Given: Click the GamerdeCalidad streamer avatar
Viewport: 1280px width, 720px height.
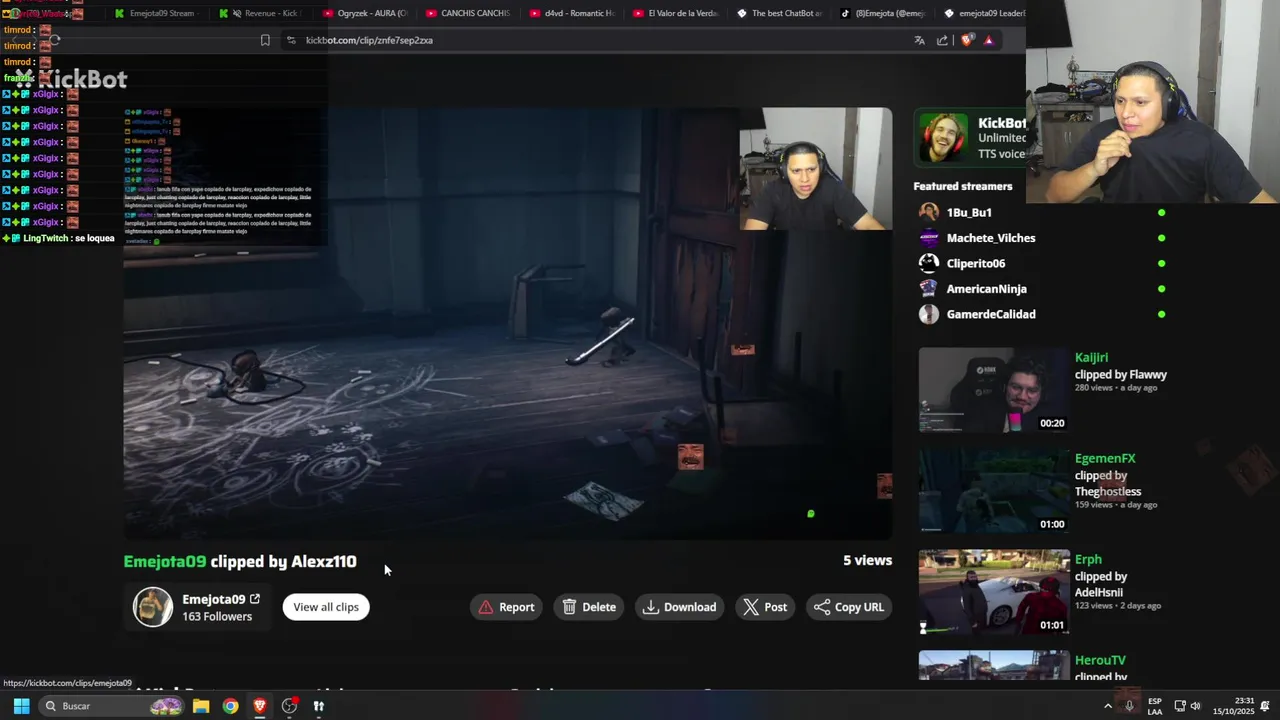Looking at the screenshot, I should tap(929, 314).
